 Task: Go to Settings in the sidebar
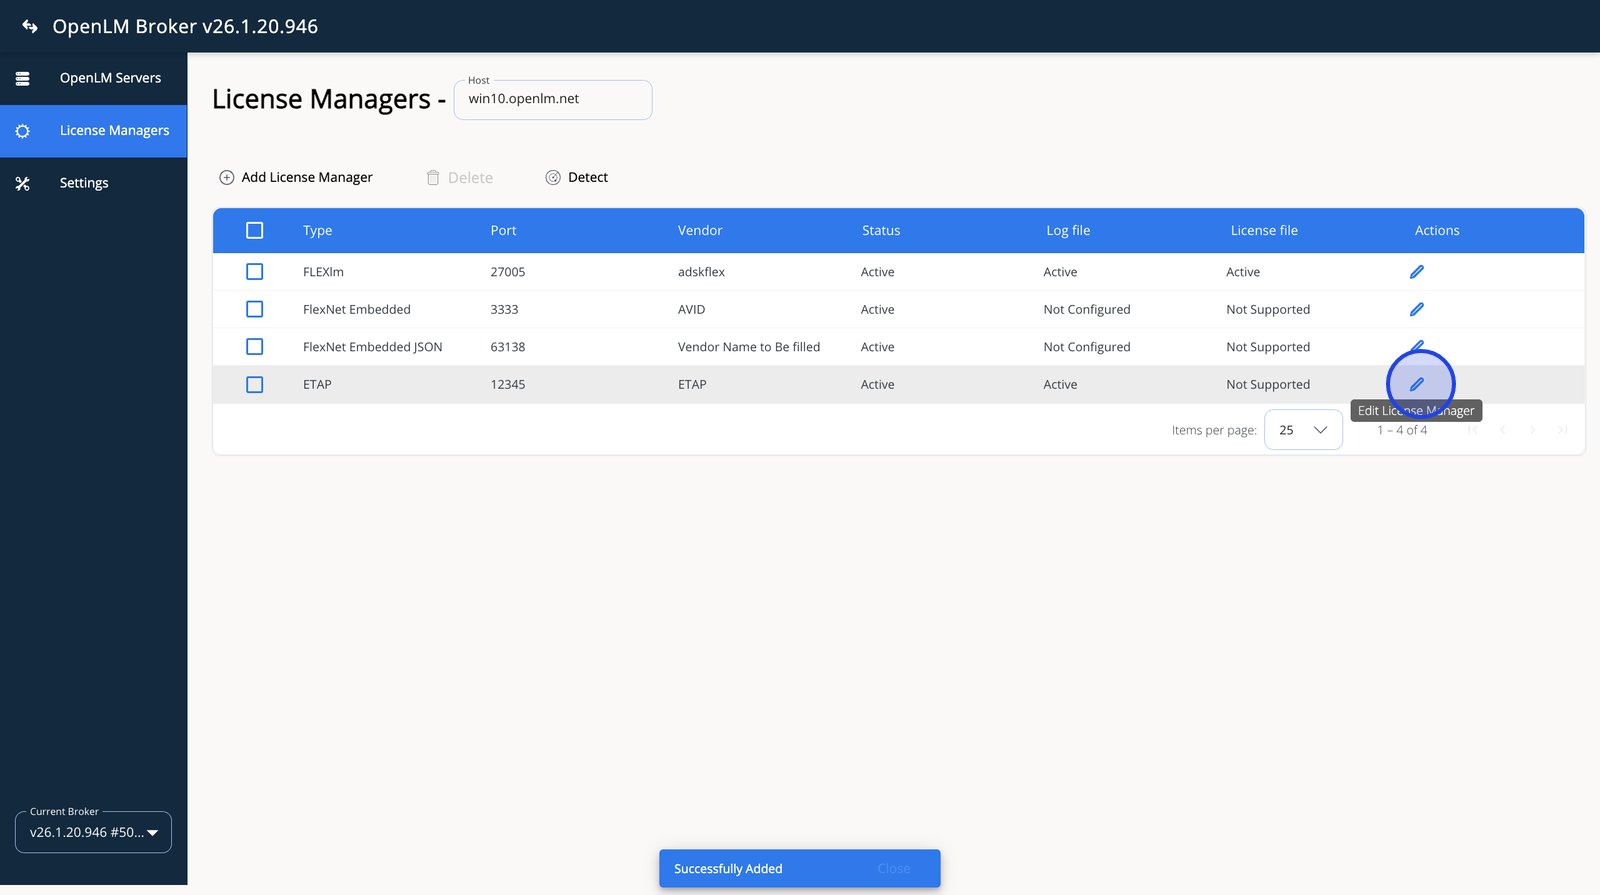click(x=84, y=184)
